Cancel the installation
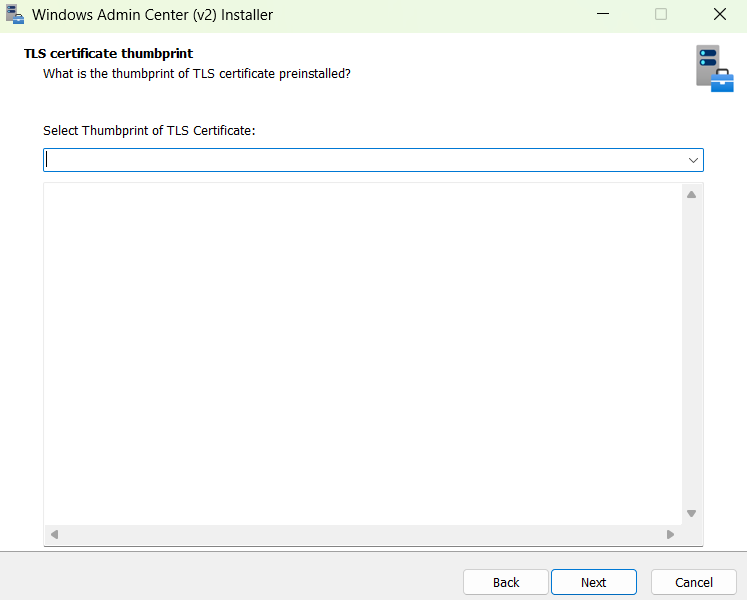Viewport: 747px width, 600px height. [x=694, y=582]
